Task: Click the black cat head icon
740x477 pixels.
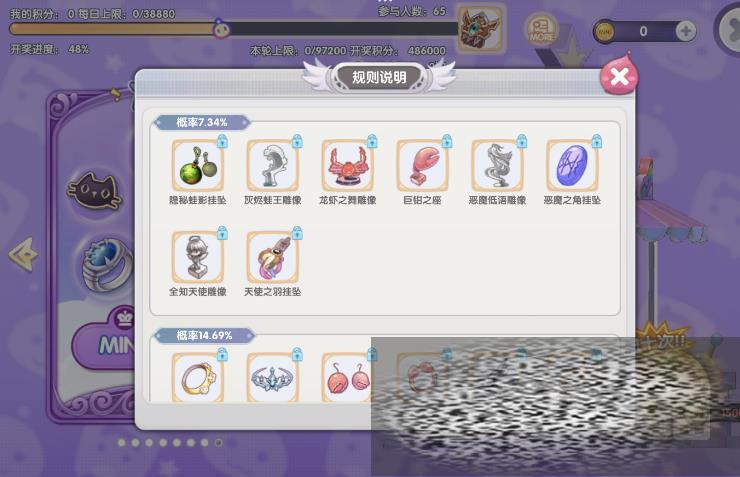Action: coord(96,191)
